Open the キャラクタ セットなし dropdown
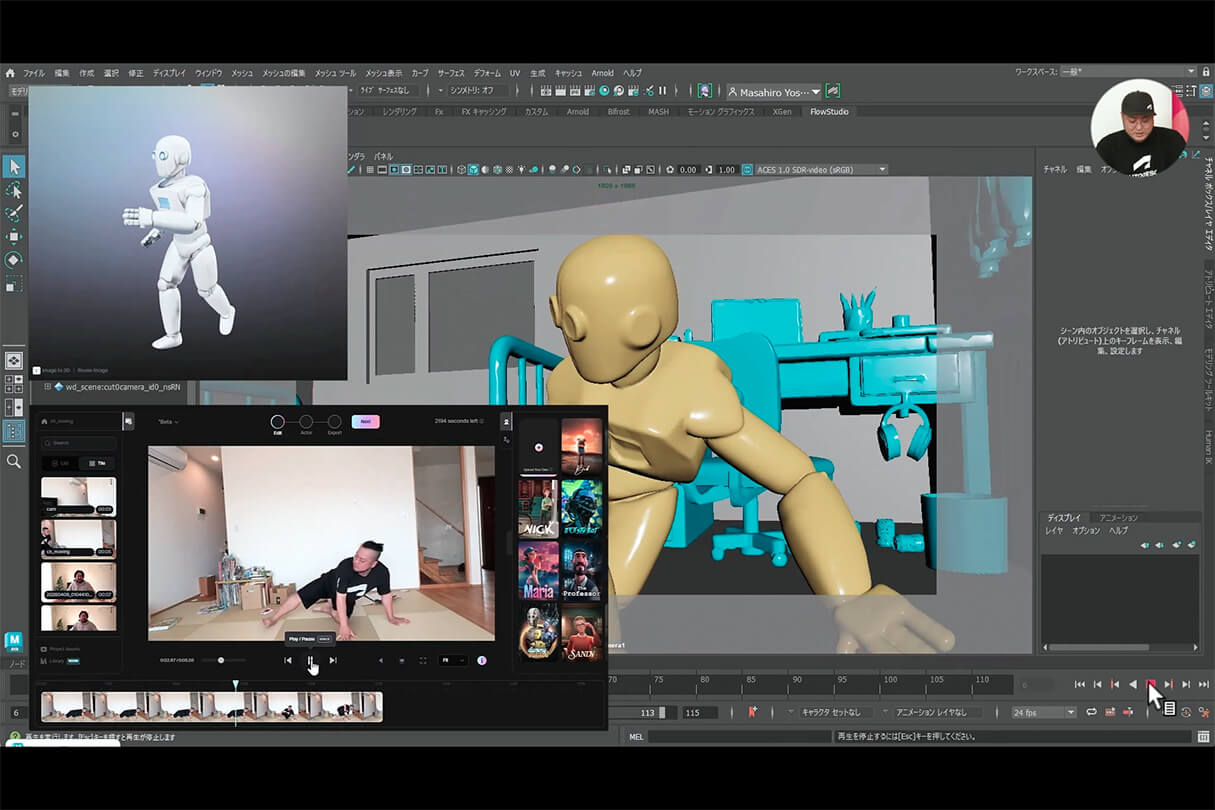The width and height of the screenshot is (1215, 810). [837, 712]
